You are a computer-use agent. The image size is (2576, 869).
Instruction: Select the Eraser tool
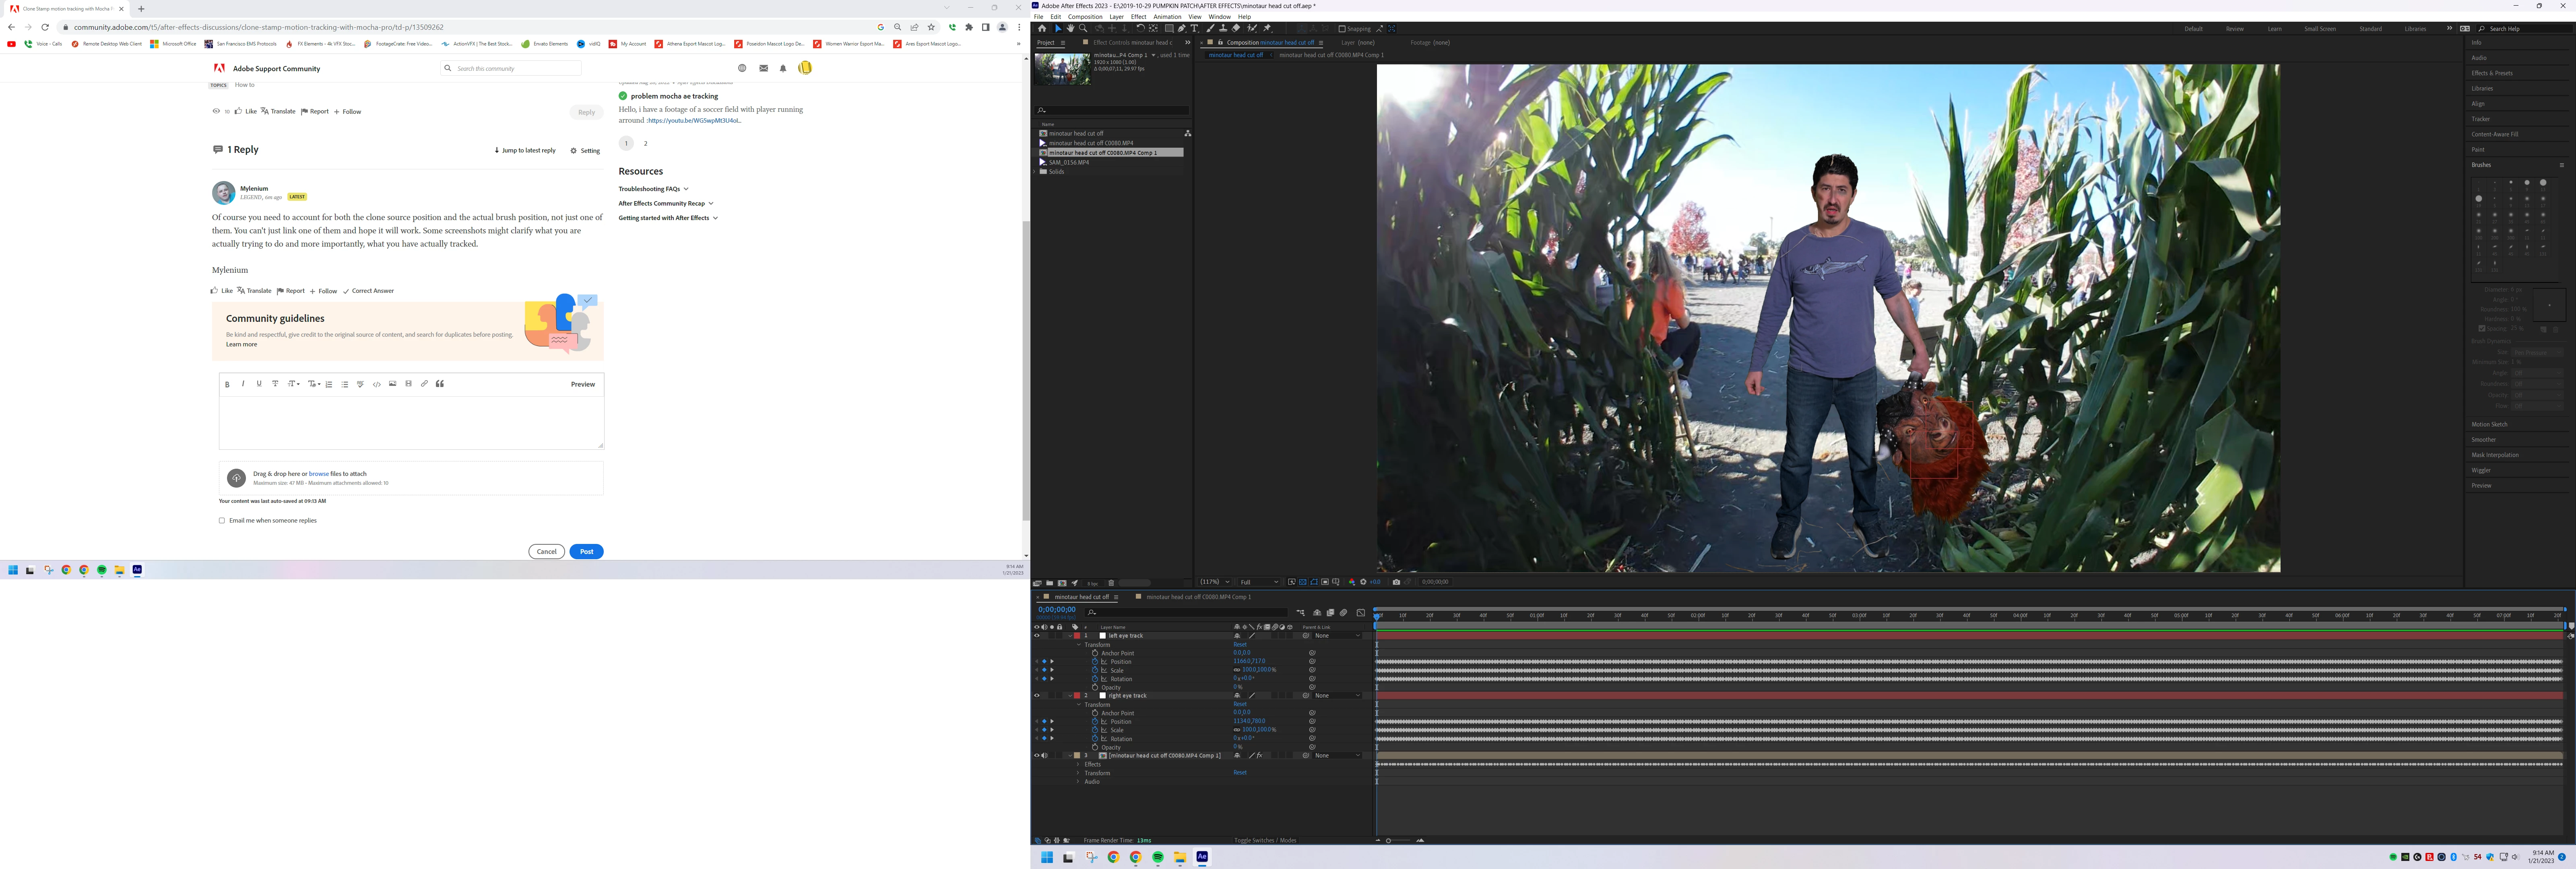[1236, 29]
